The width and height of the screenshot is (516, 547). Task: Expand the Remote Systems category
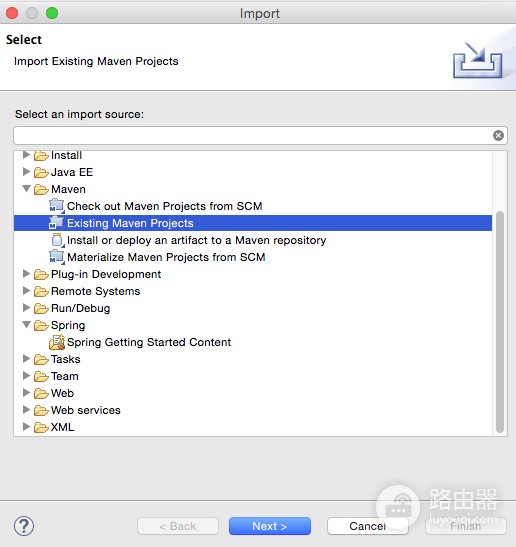pyautogui.click(x=26, y=291)
